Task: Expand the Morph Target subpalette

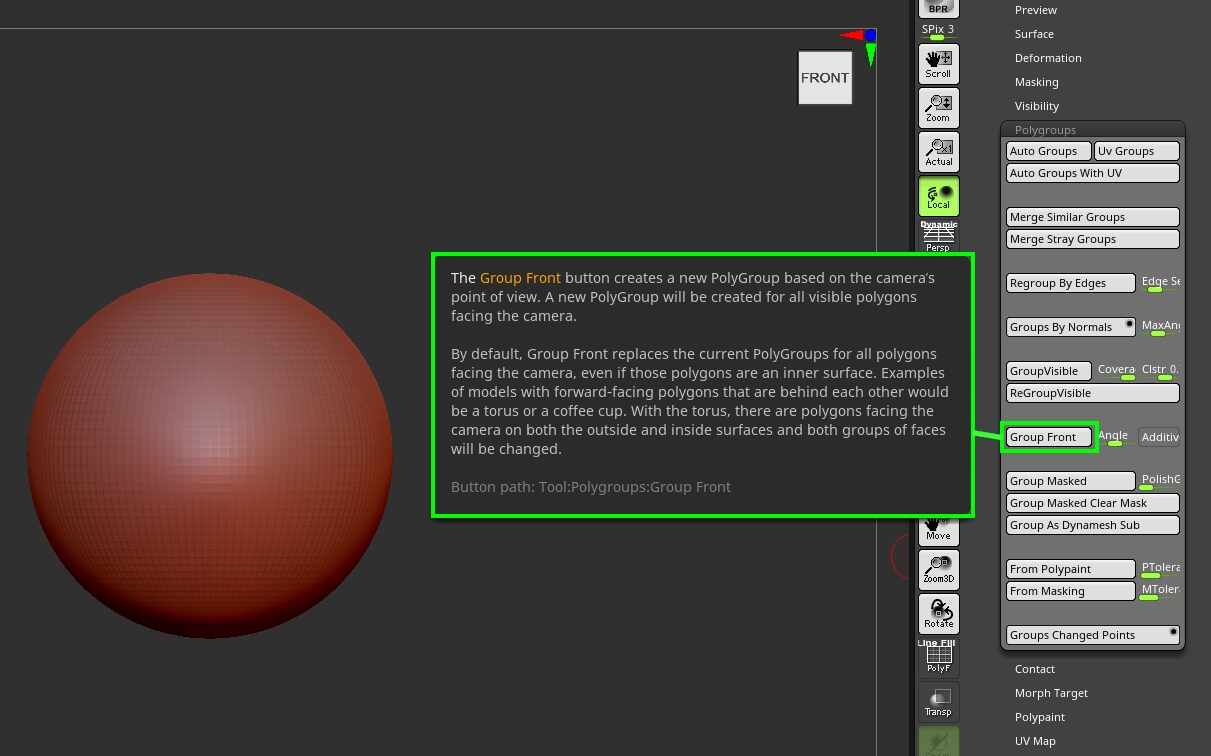Action: click(1051, 693)
